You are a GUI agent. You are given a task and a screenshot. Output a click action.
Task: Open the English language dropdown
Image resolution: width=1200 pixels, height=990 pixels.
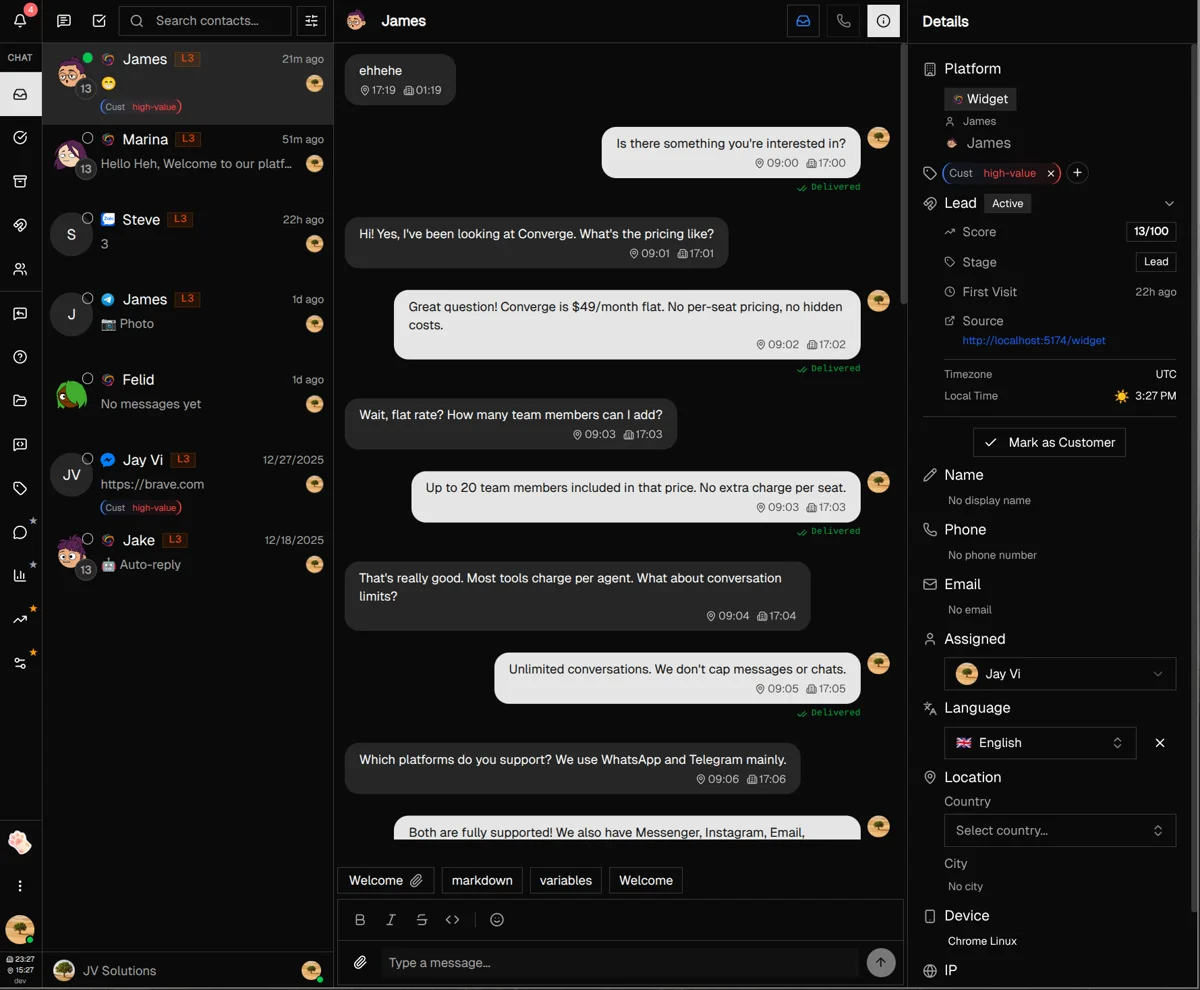pyautogui.click(x=1040, y=743)
